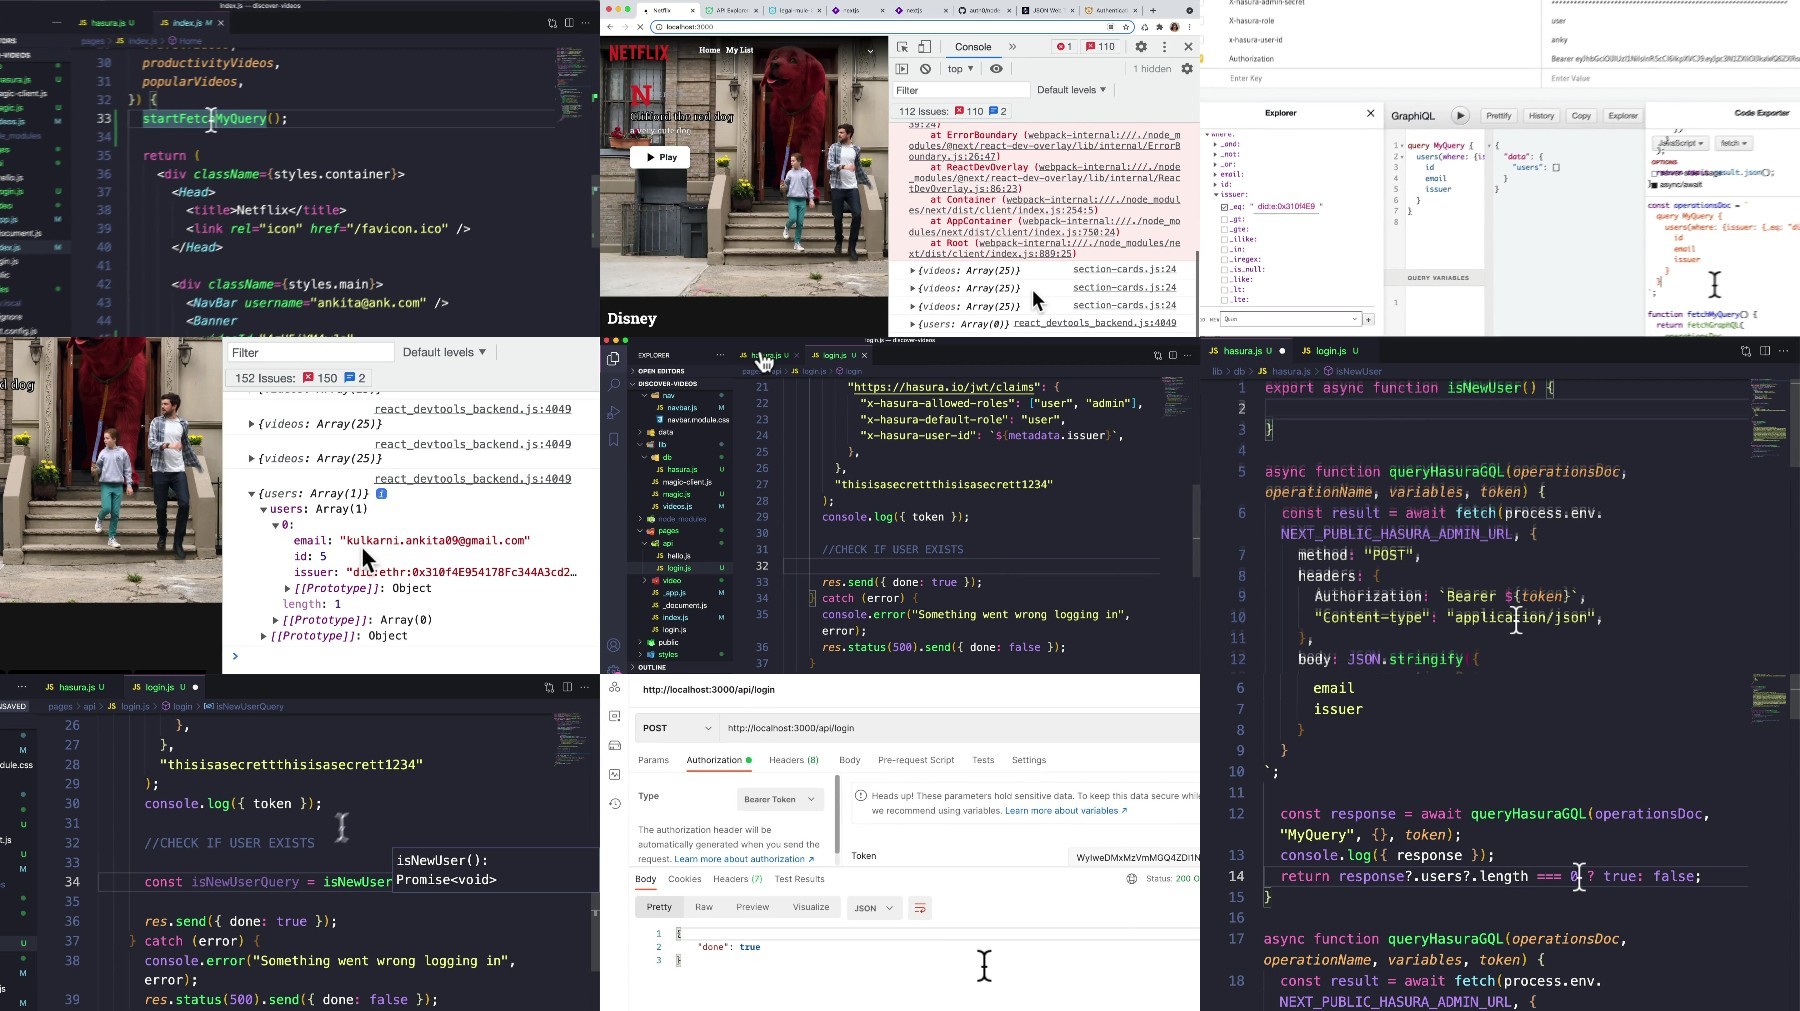Screen dimensions: 1800x1011
Task: Enable the _in checkbox under issuer
Action: 1224,249
